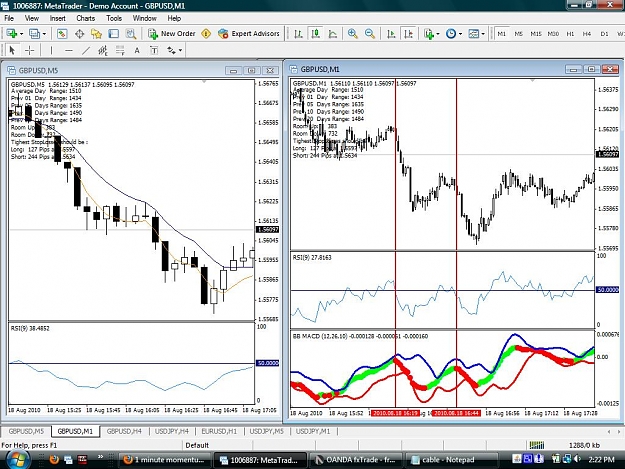
Task: Switch to the USDJPY,M5 chart tab
Action: coord(266,431)
